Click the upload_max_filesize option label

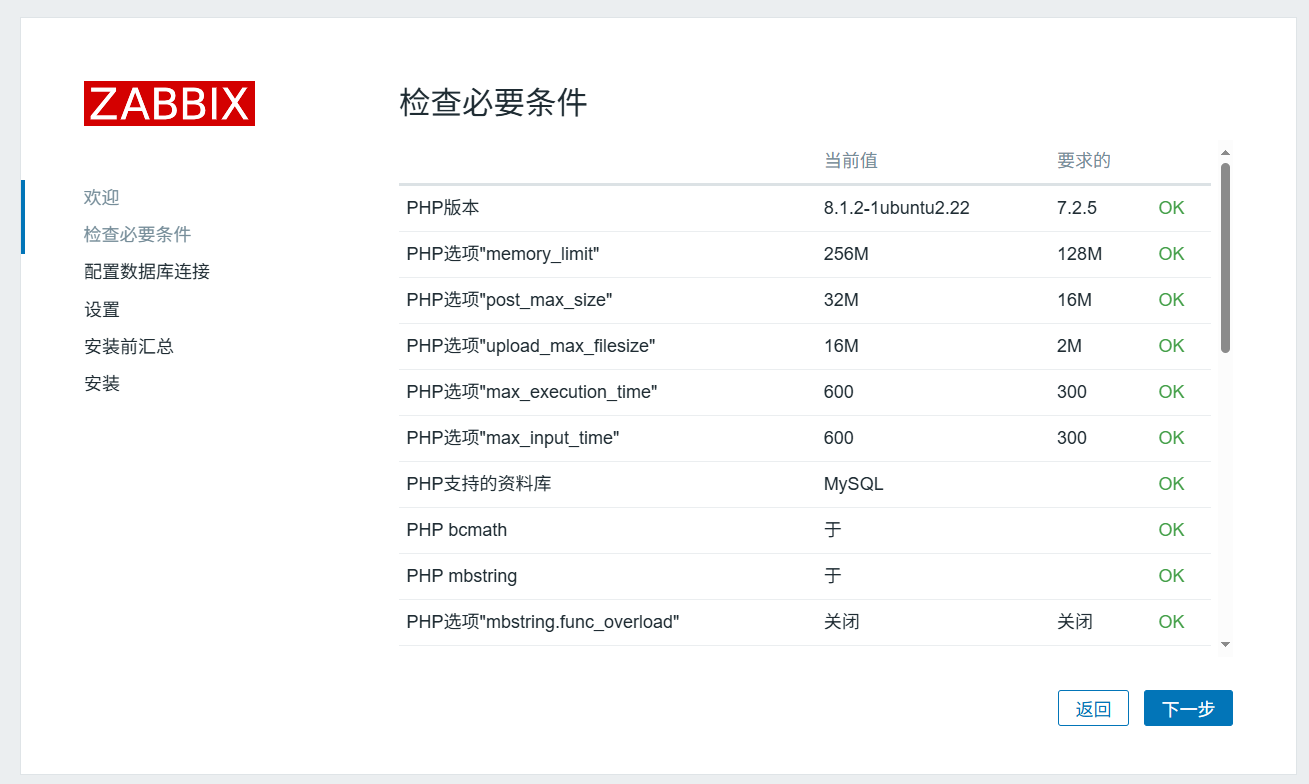(531, 346)
